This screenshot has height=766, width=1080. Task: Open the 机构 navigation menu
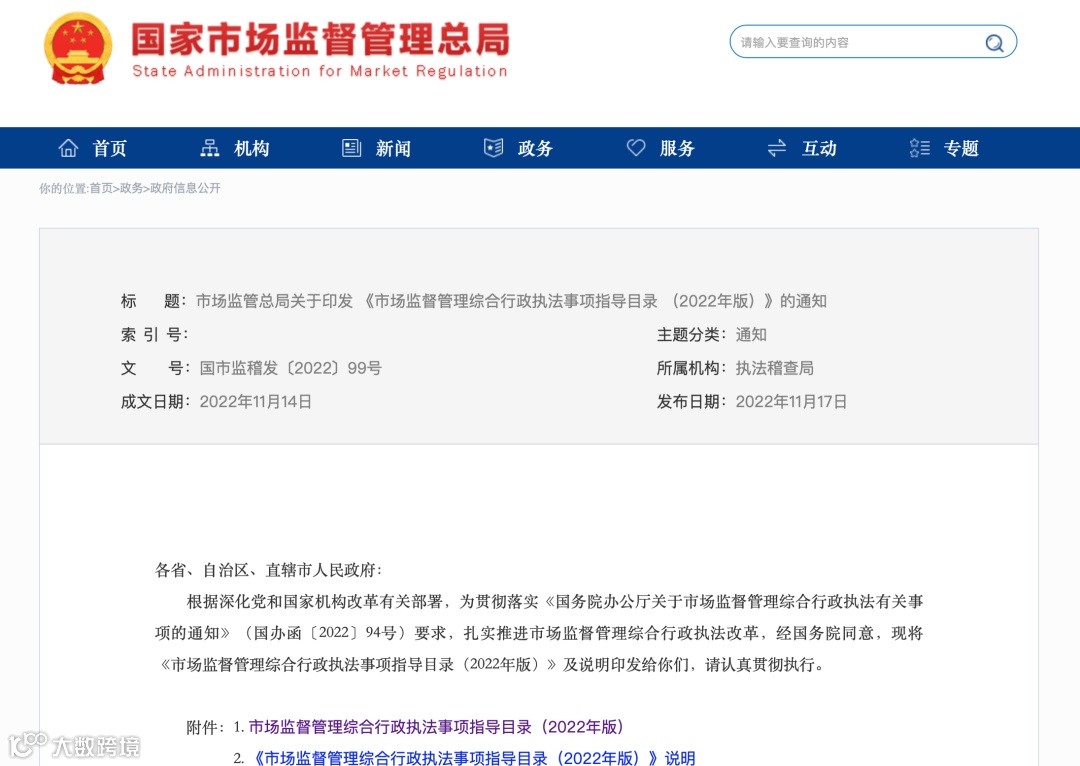(251, 148)
